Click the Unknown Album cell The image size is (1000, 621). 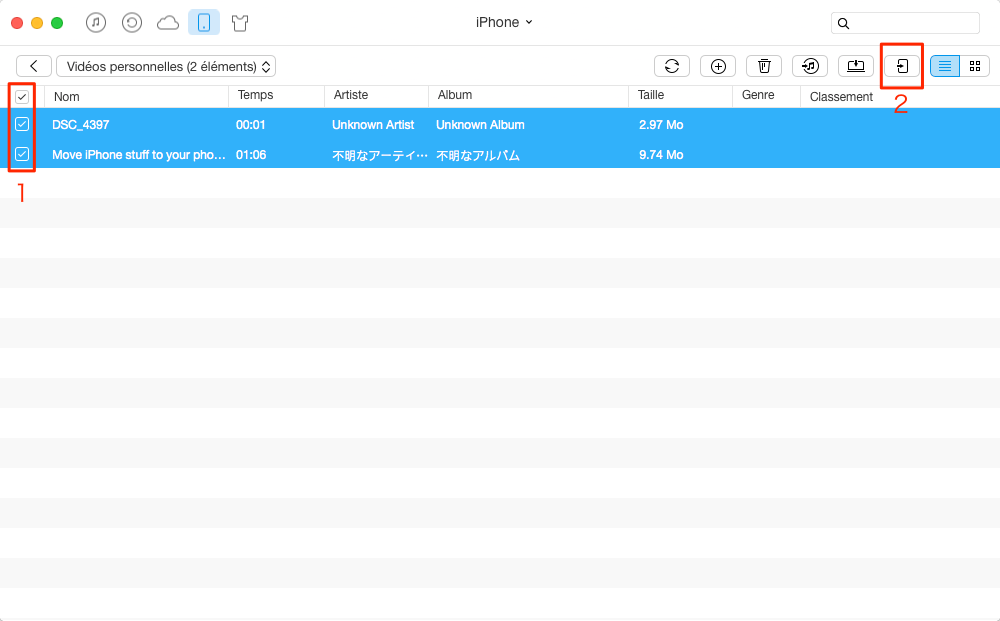pyautogui.click(x=480, y=125)
